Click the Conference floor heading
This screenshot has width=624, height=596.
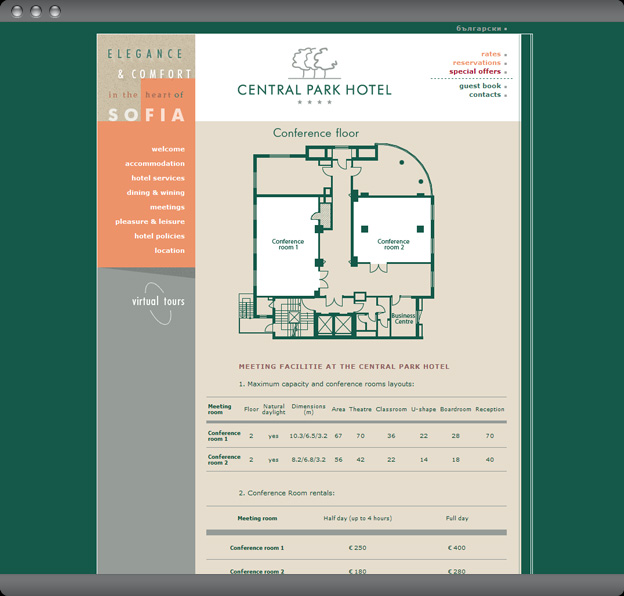pos(316,133)
